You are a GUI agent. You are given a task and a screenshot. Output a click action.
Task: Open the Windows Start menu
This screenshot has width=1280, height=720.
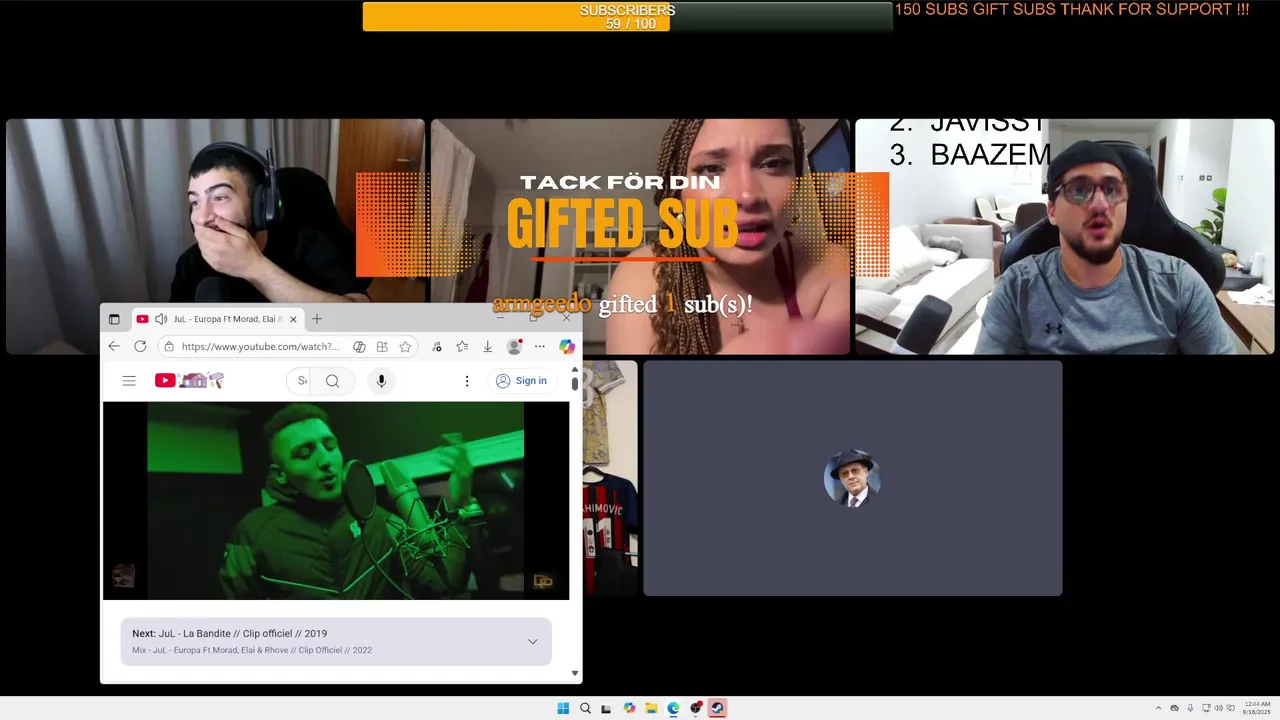(563, 708)
